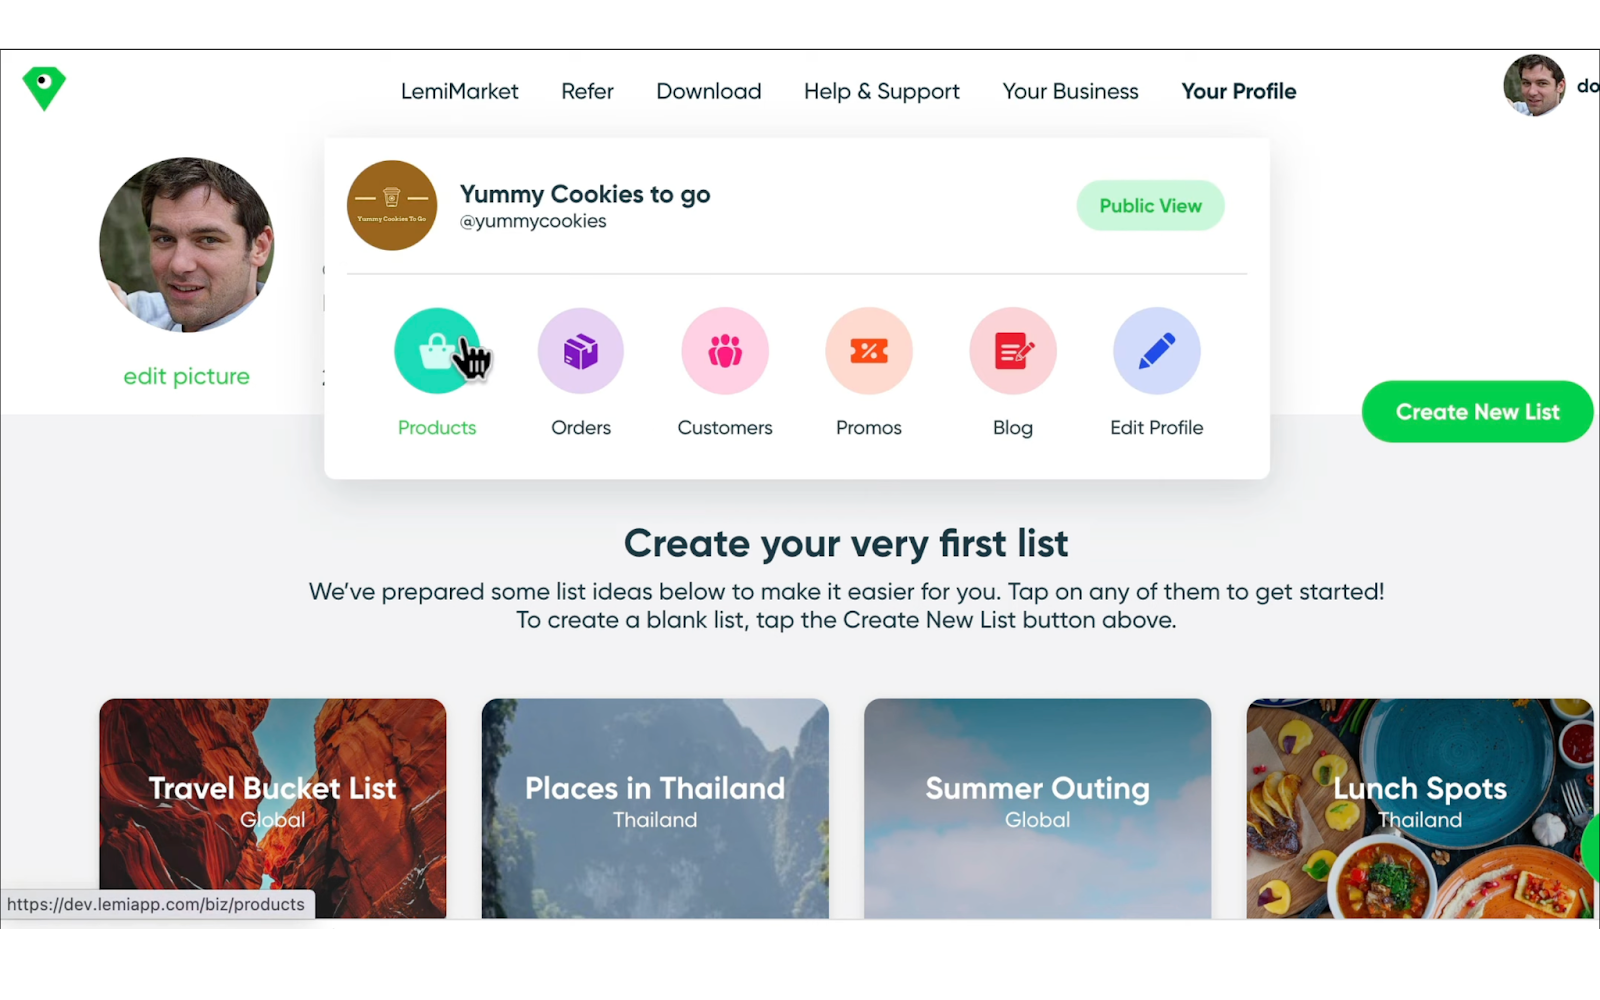This screenshot has height=1000, width=1600.
Task: Open the user avatar in top-right corner
Action: (x=1534, y=85)
